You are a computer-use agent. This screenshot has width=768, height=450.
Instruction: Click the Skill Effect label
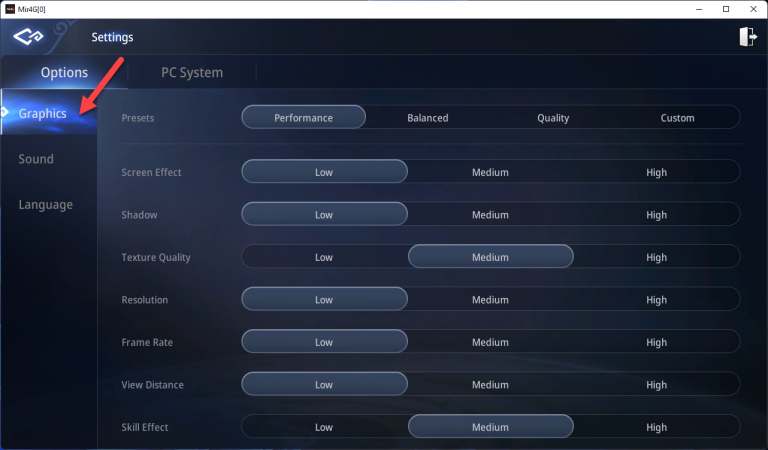144,427
